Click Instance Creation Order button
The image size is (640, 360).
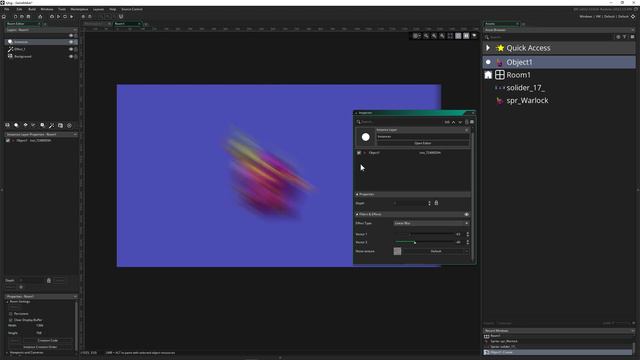click(x=40, y=347)
